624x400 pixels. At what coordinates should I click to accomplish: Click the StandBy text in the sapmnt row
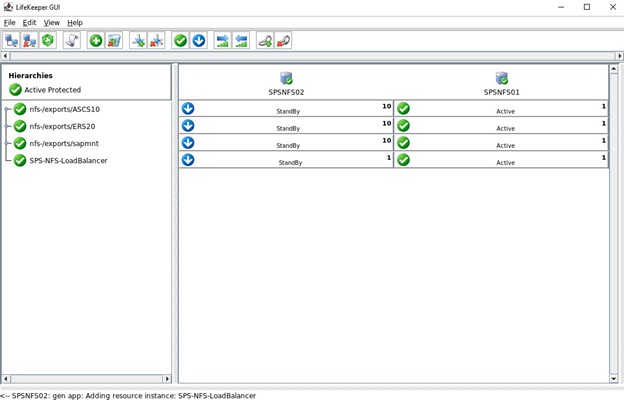288,146
